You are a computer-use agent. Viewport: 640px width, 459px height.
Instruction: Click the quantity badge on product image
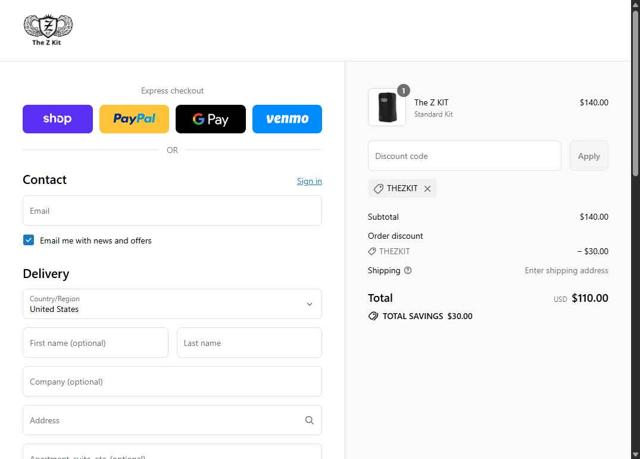(403, 91)
